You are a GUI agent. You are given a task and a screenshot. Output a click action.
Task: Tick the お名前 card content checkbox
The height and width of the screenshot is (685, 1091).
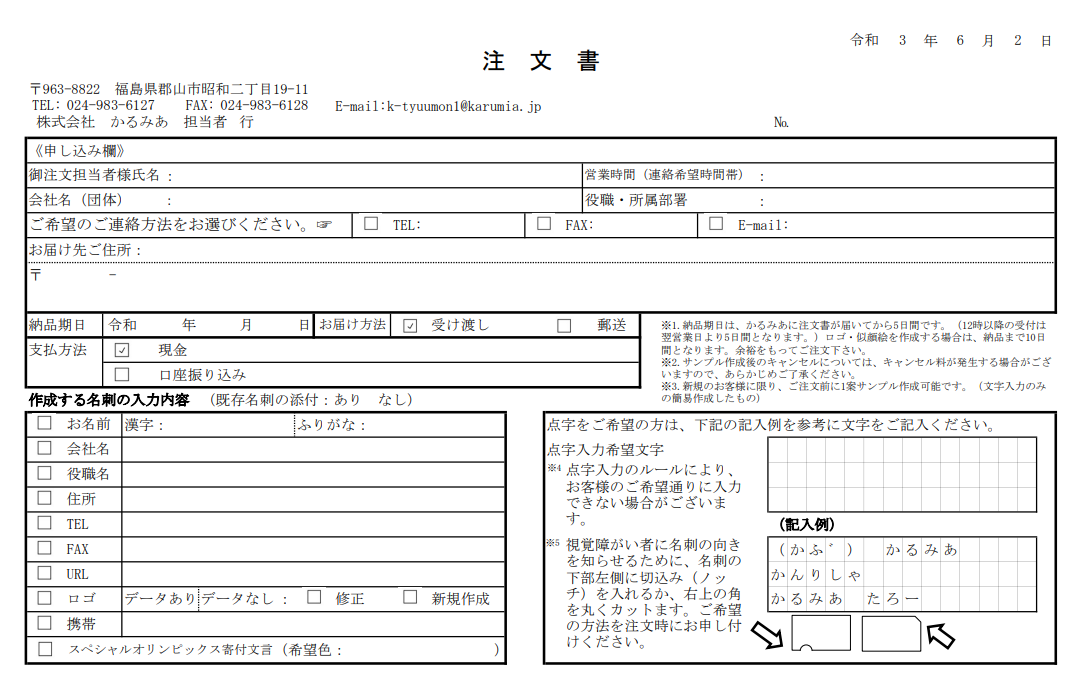coord(45,423)
